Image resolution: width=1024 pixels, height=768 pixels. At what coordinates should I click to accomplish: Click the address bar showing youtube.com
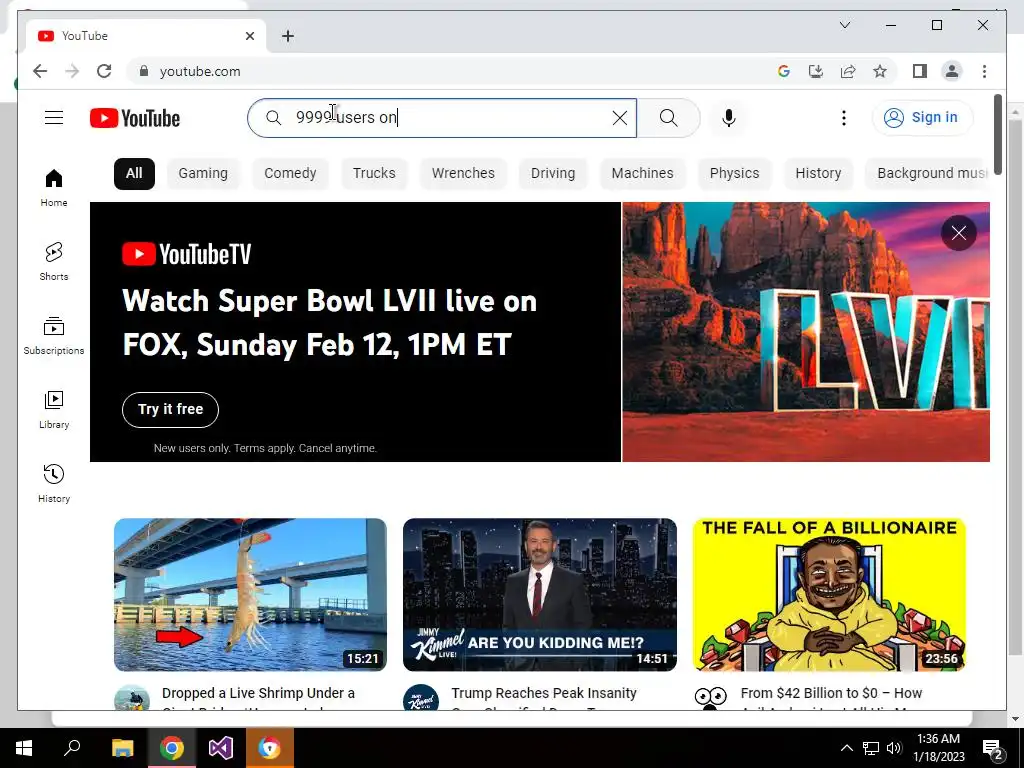coord(200,71)
